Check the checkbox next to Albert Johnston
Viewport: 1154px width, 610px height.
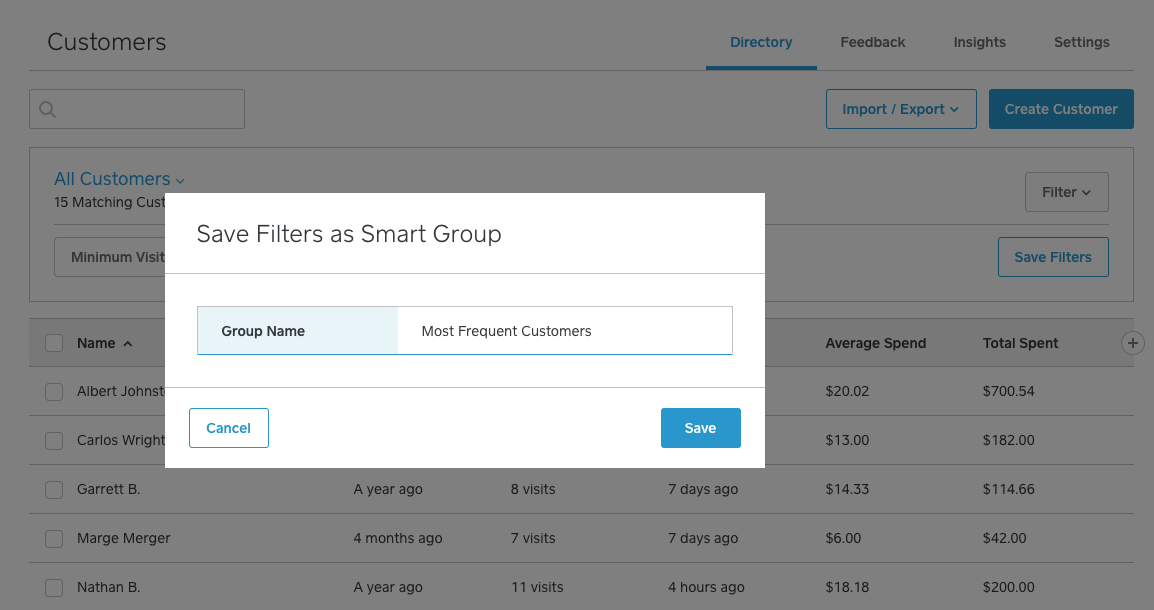[x=54, y=392]
